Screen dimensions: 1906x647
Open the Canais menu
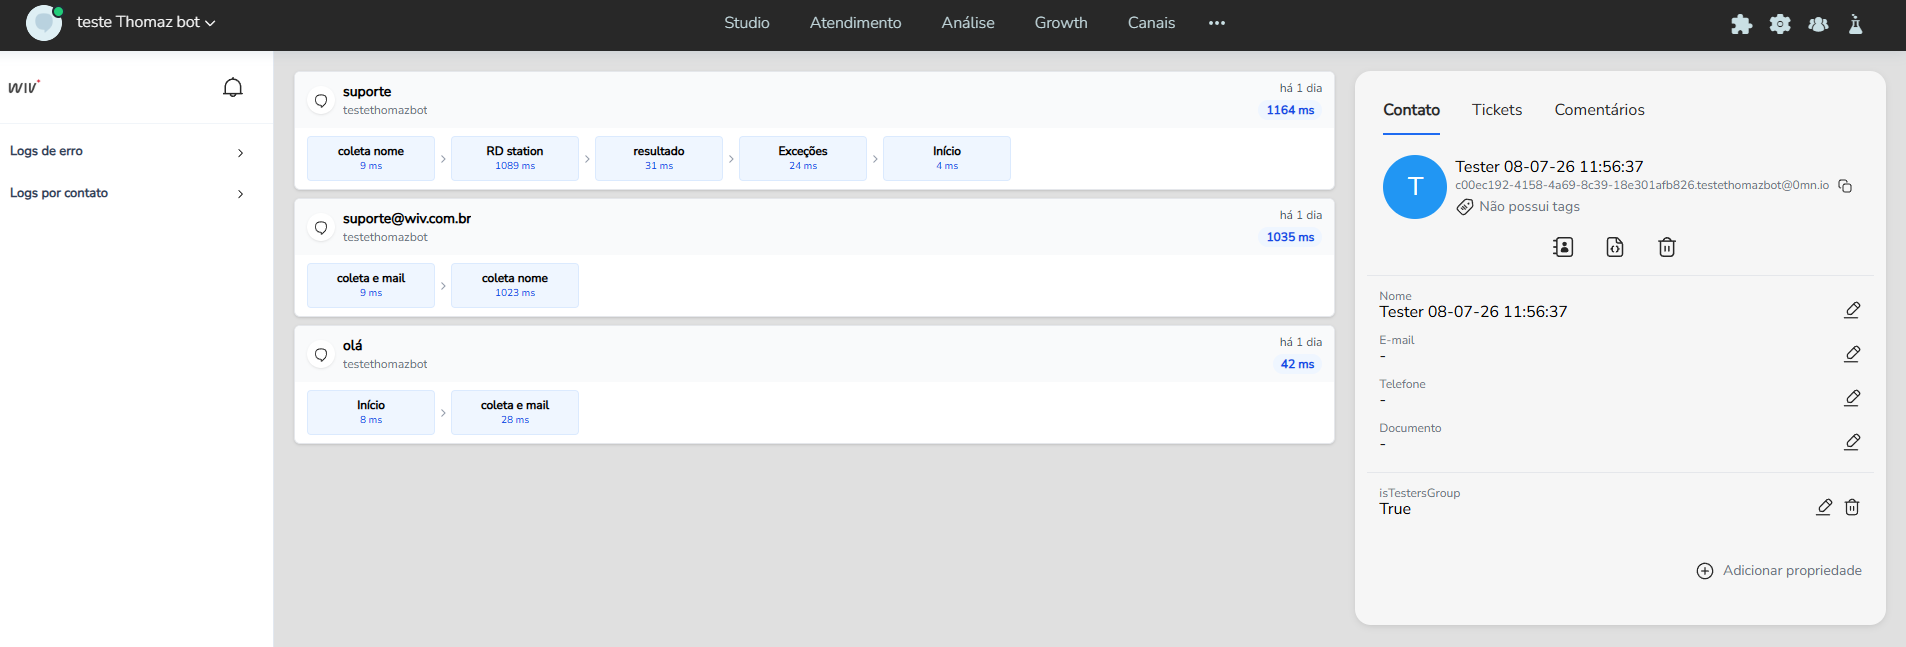tap(1151, 23)
